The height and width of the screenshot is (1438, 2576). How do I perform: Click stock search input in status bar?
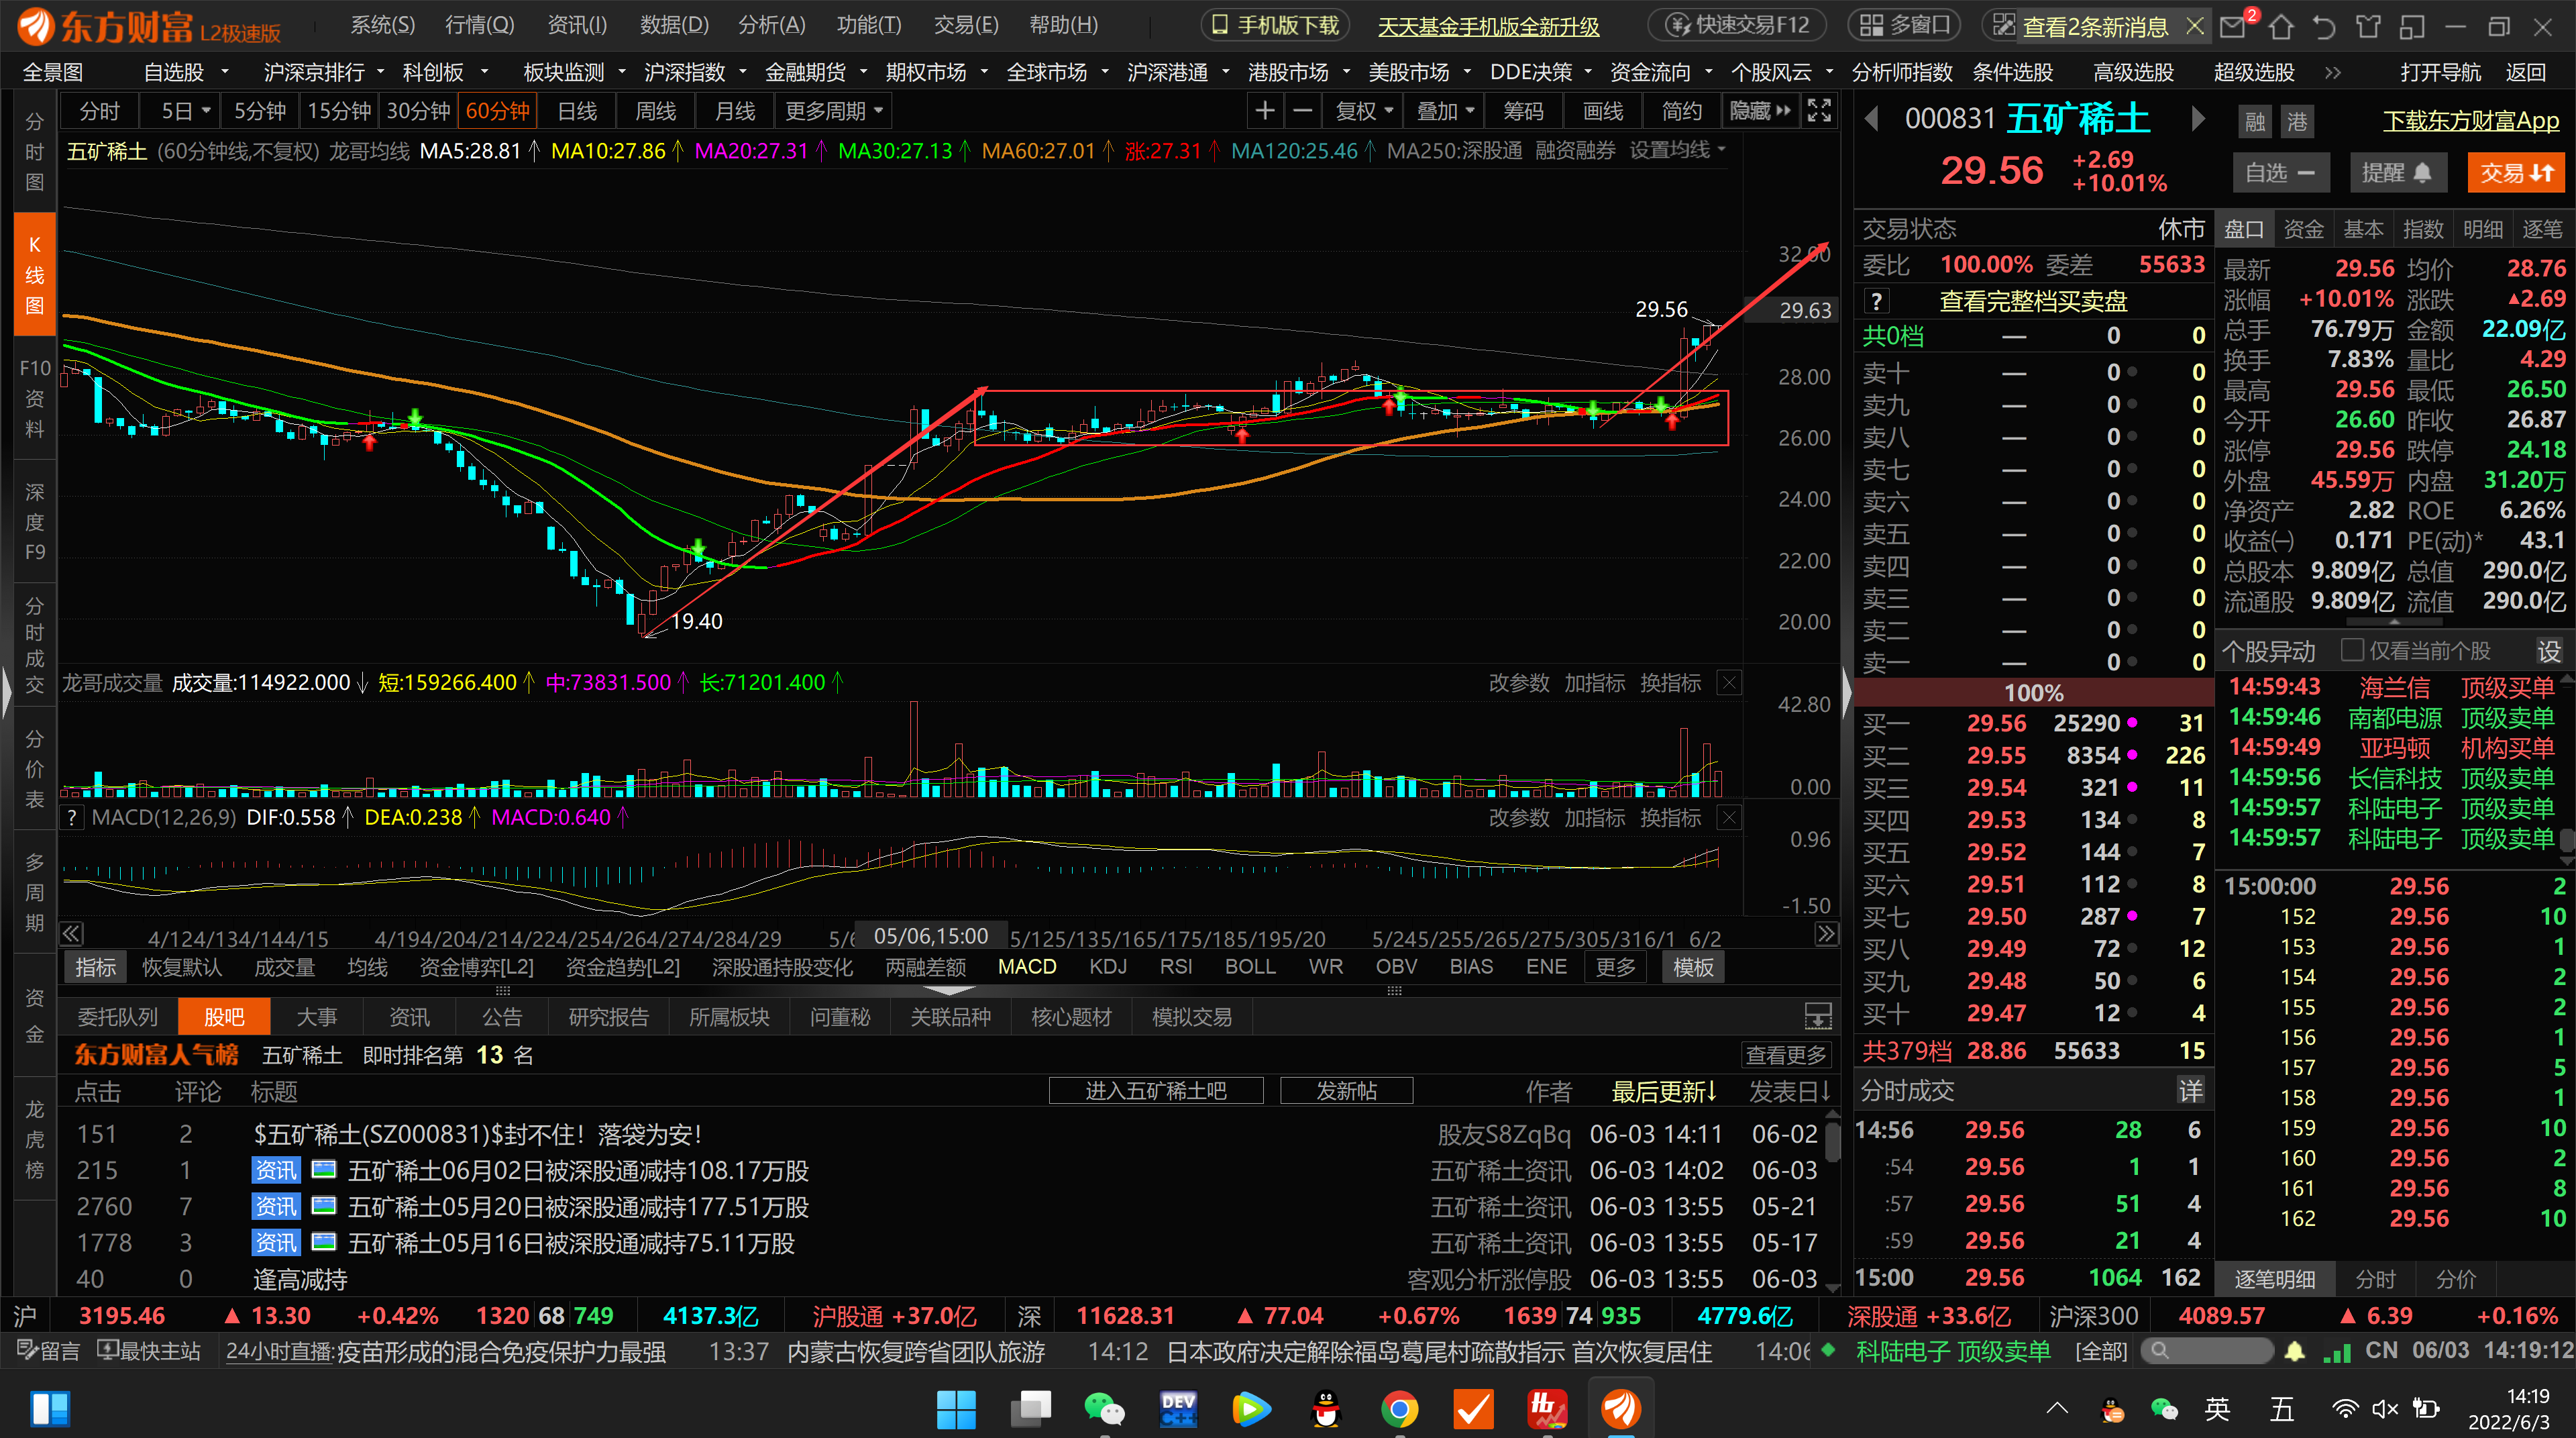pyautogui.click(x=2207, y=1352)
